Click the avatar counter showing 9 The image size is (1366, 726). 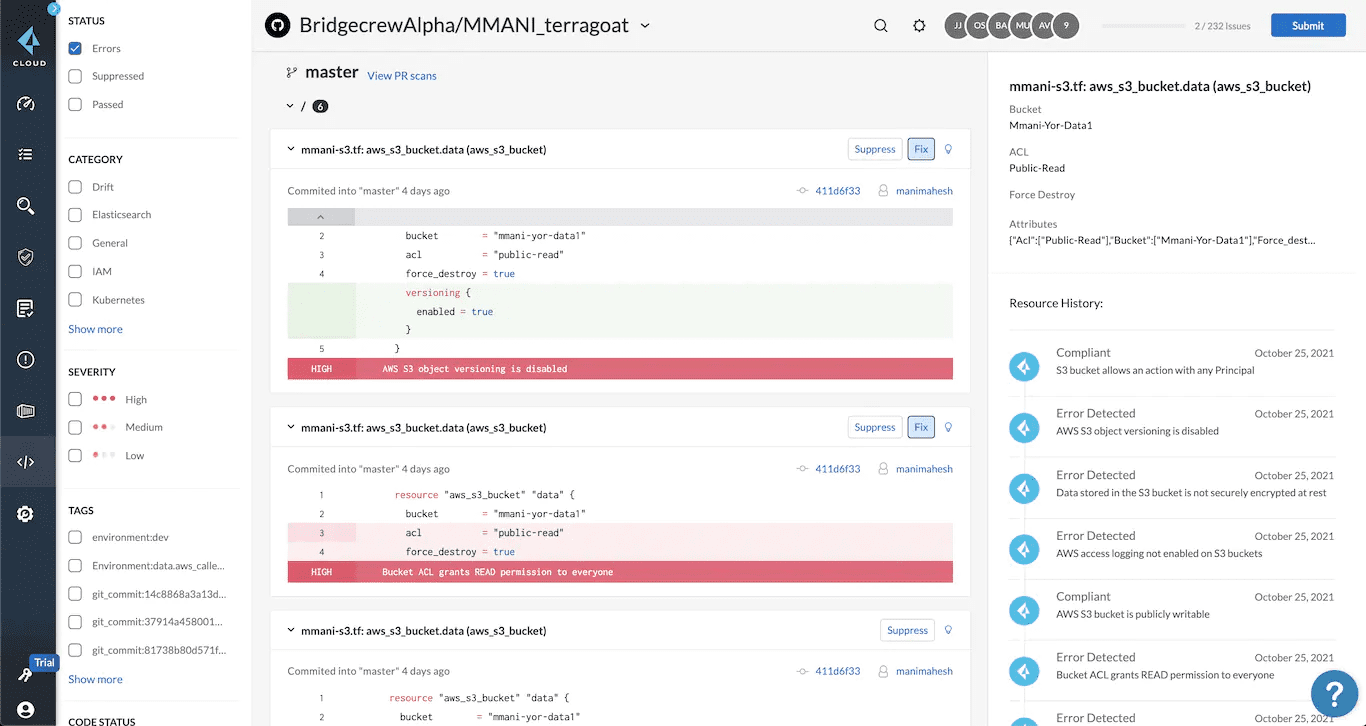tap(1067, 26)
